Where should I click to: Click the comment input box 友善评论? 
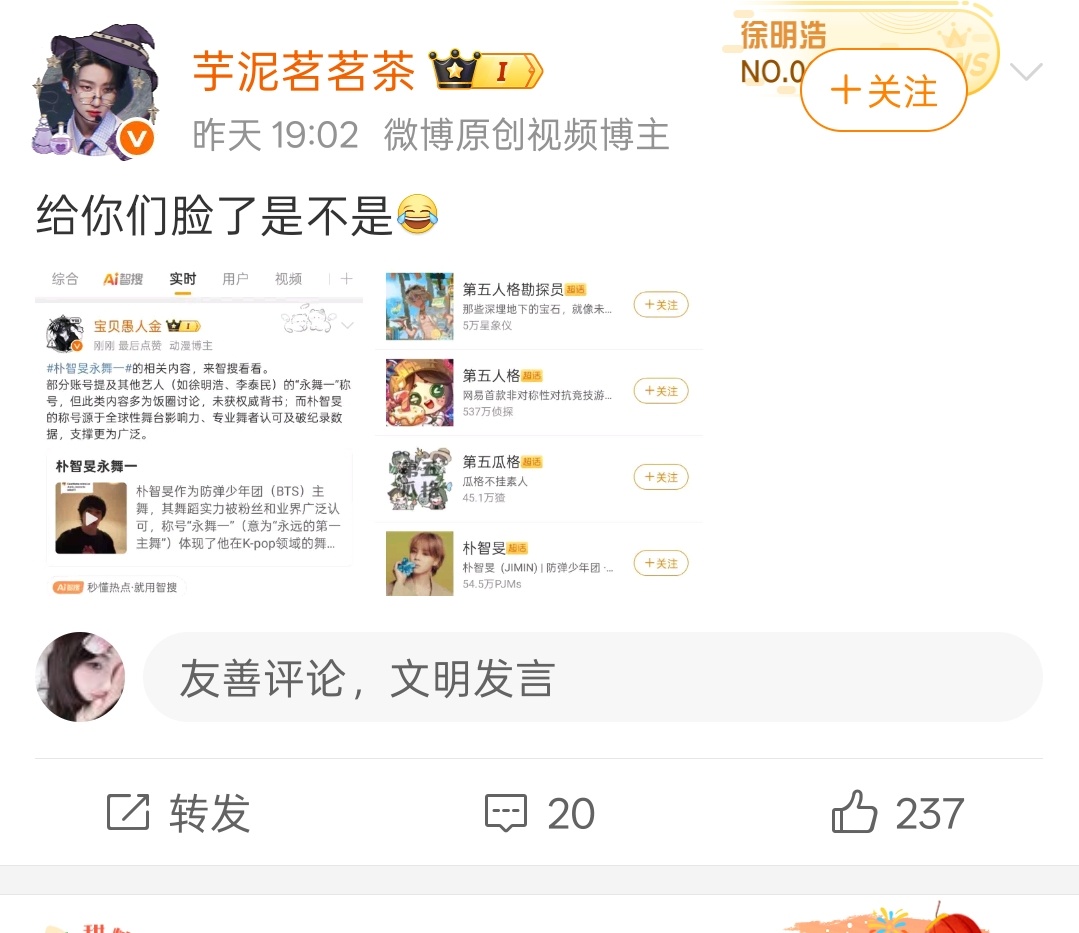click(x=592, y=677)
